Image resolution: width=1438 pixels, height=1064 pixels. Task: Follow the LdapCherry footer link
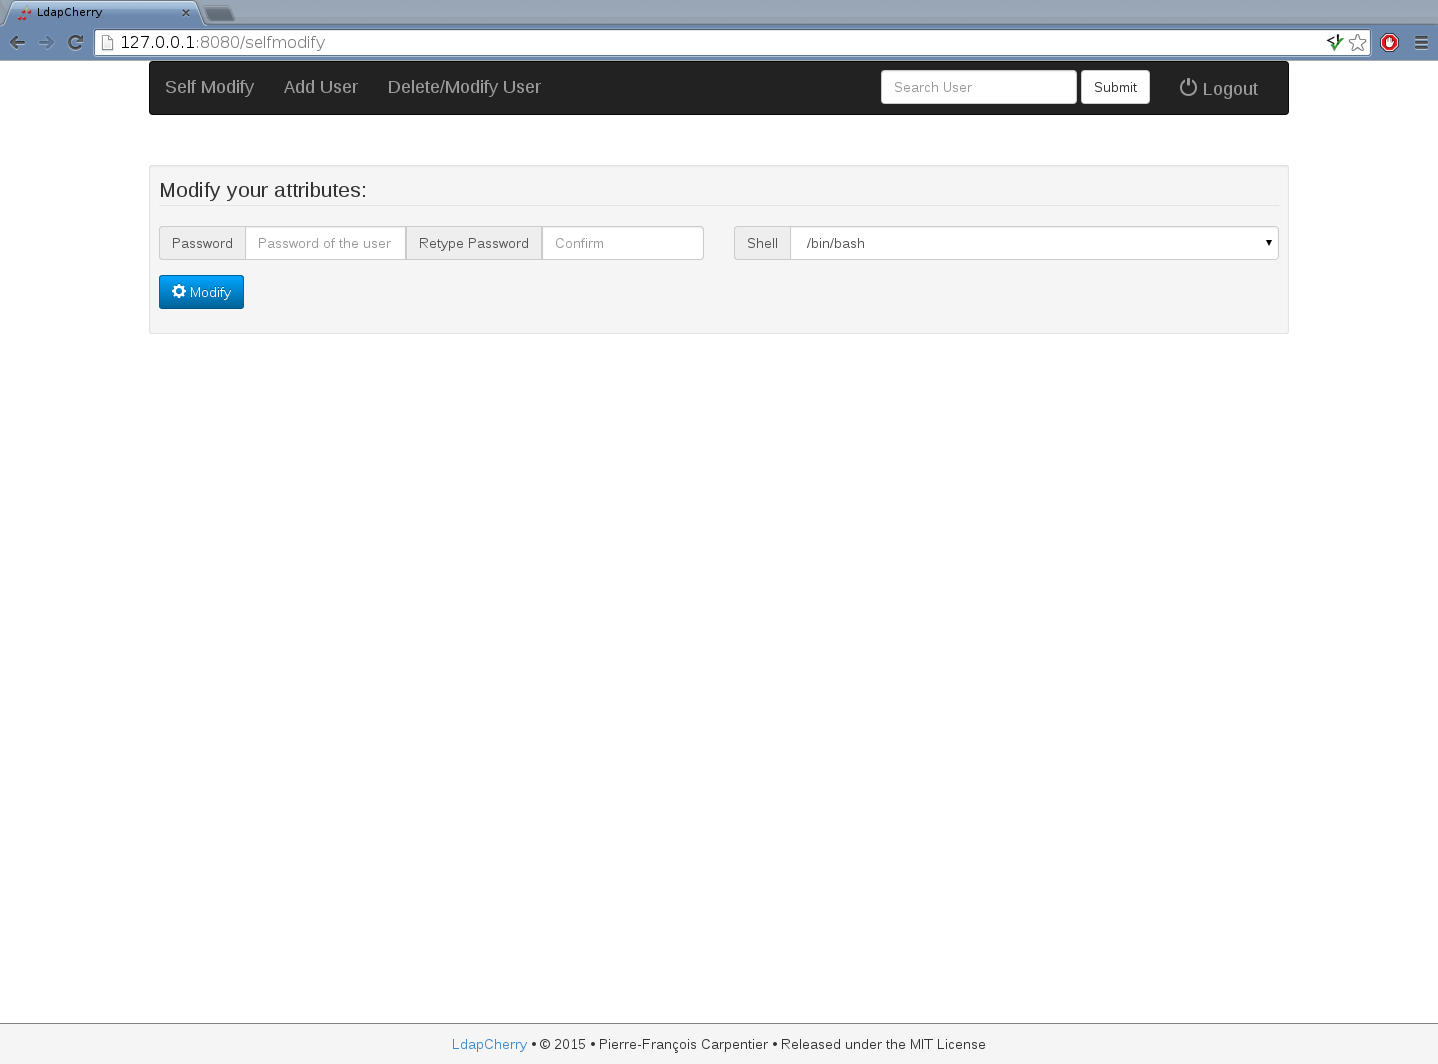pos(489,1044)
